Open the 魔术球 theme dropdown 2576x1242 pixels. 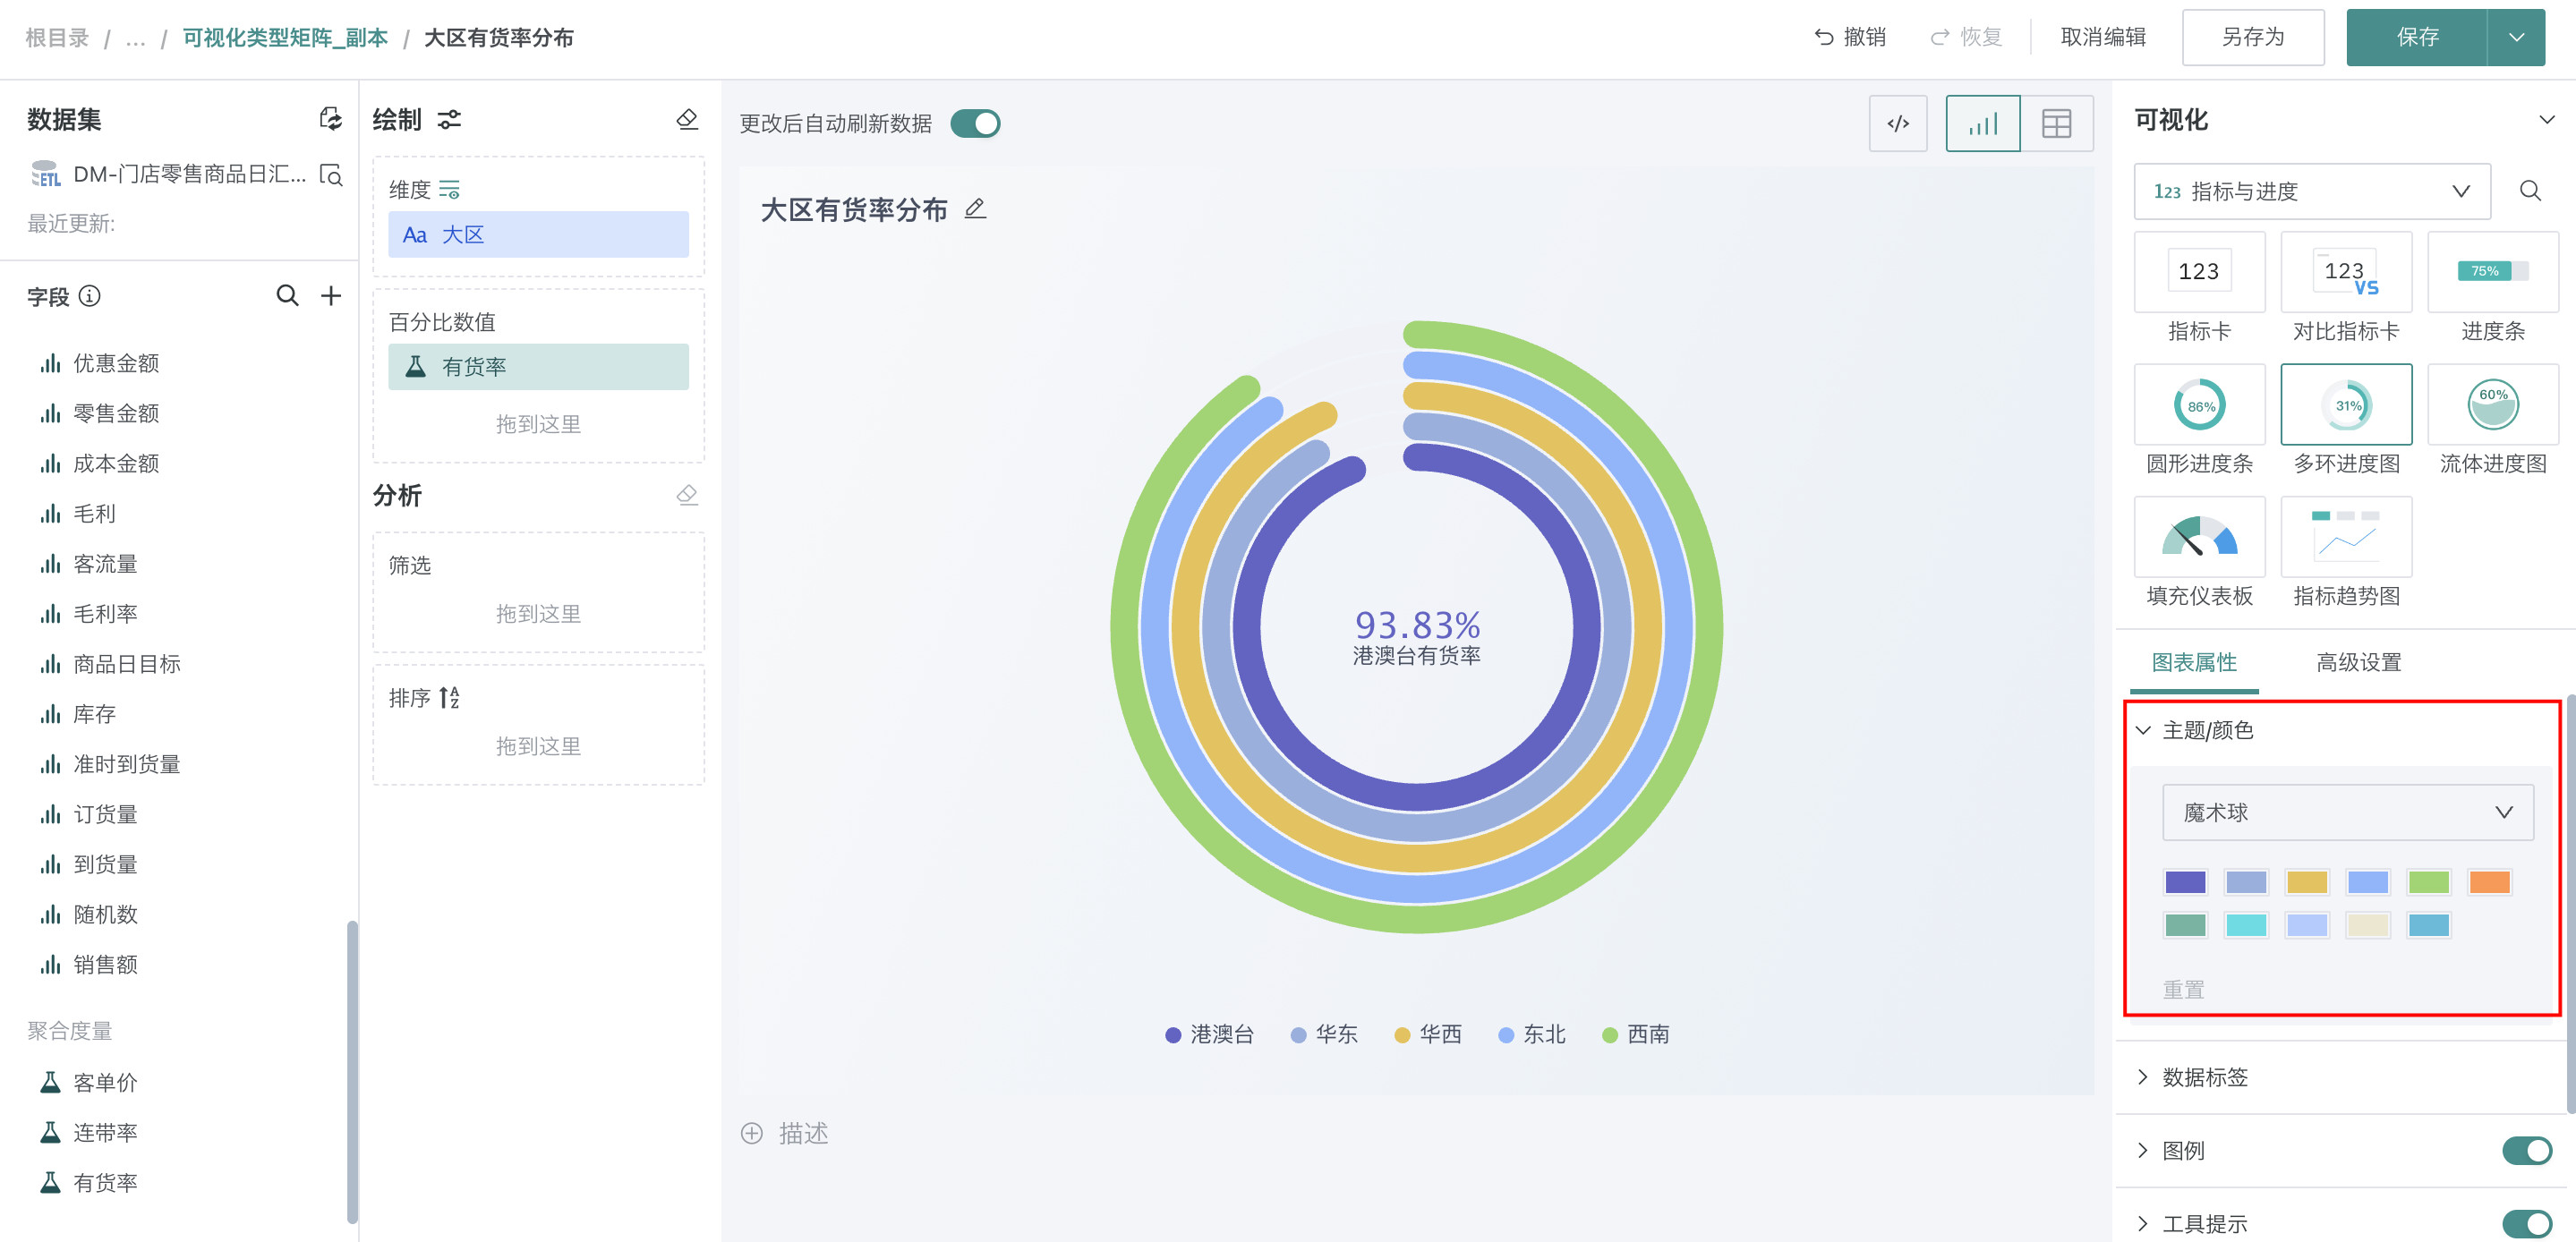(x=2347, y=812)
